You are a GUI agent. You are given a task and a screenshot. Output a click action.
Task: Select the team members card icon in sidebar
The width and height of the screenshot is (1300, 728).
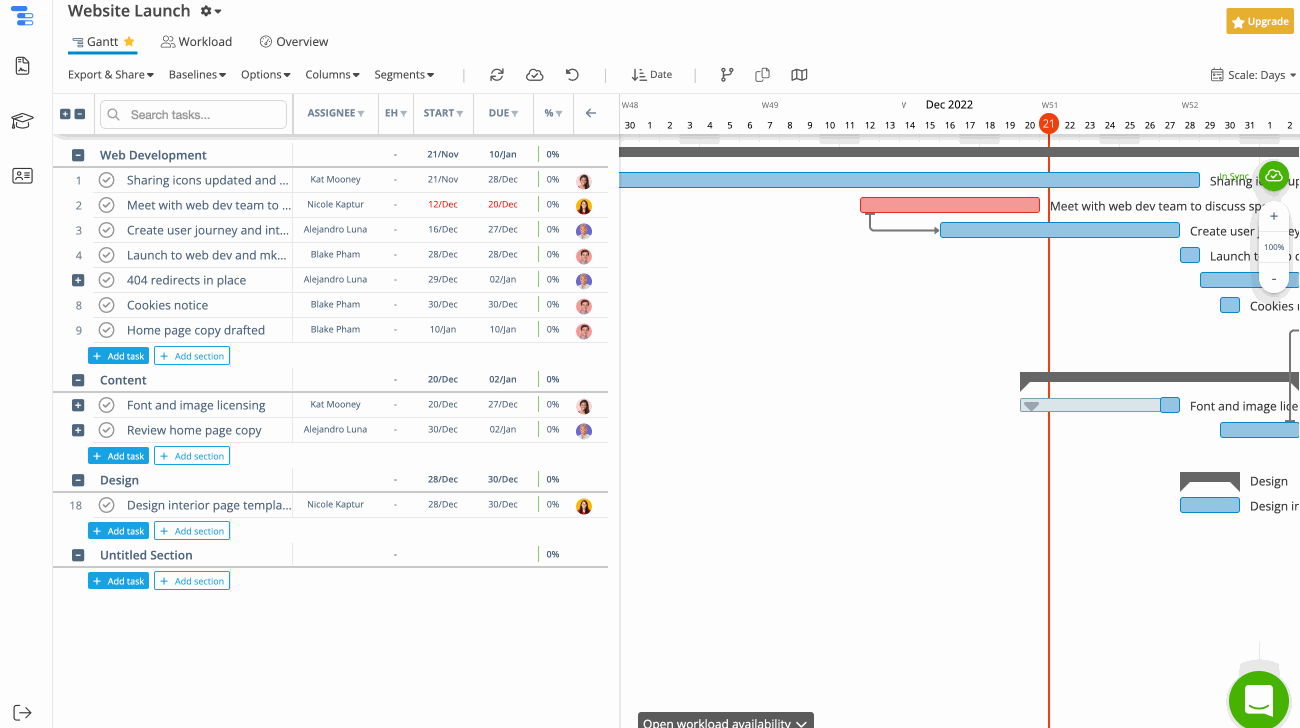pos(22,175)
